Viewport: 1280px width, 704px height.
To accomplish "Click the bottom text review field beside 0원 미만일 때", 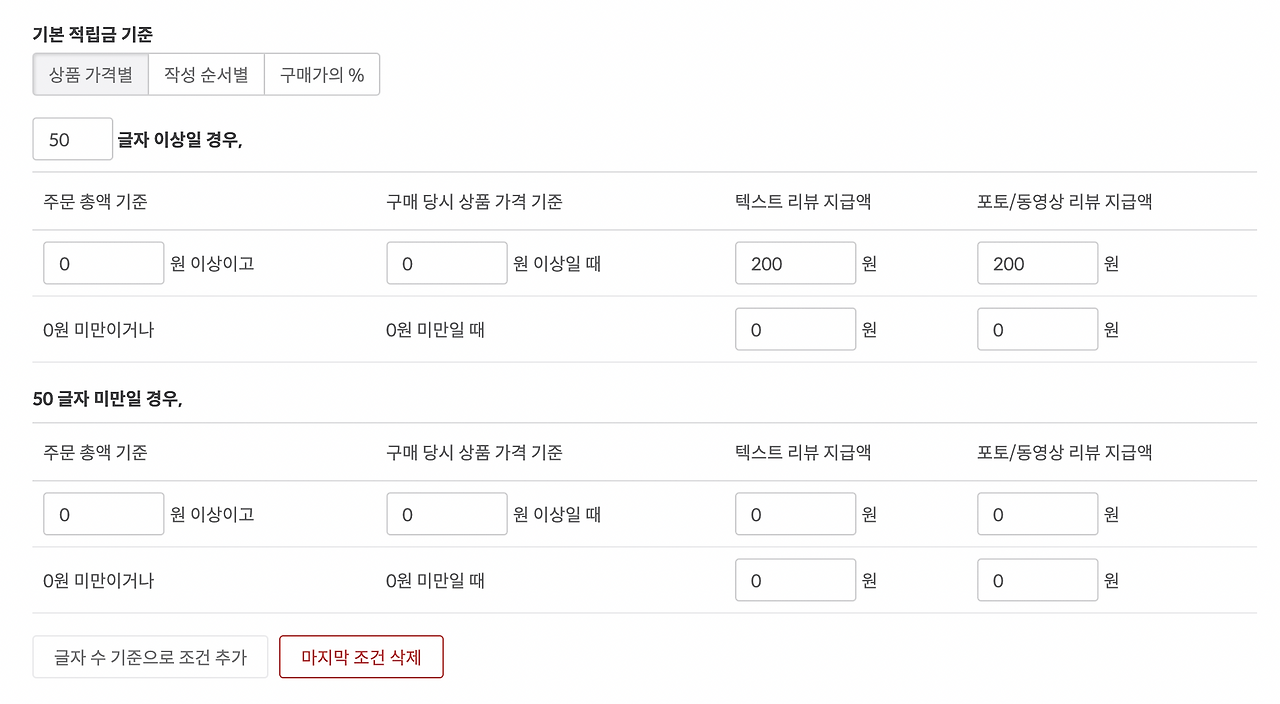I will click(795, 579).
